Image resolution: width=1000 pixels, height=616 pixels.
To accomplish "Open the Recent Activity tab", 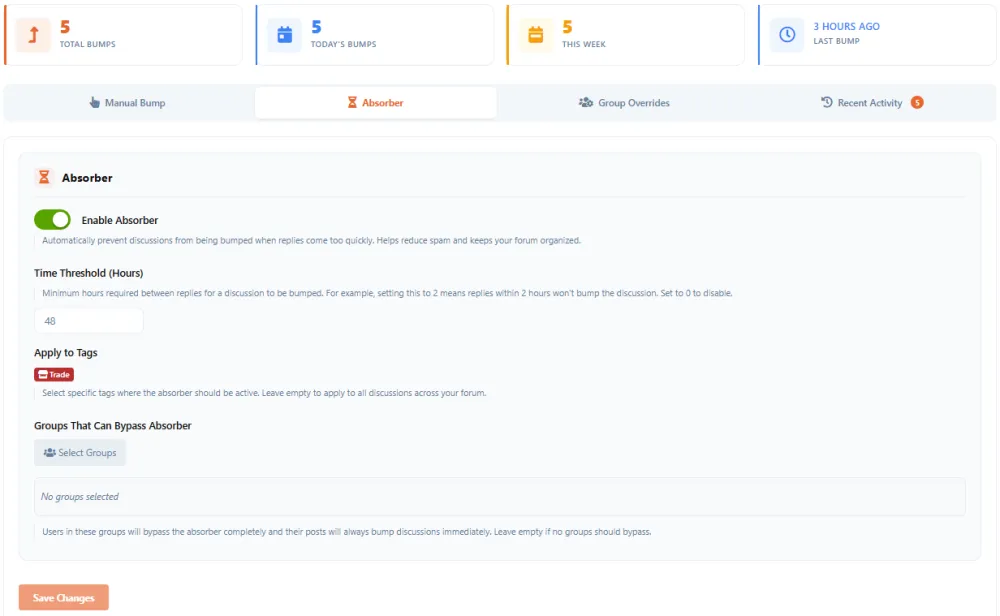I will pyautogui.click(x=871, y=103).
